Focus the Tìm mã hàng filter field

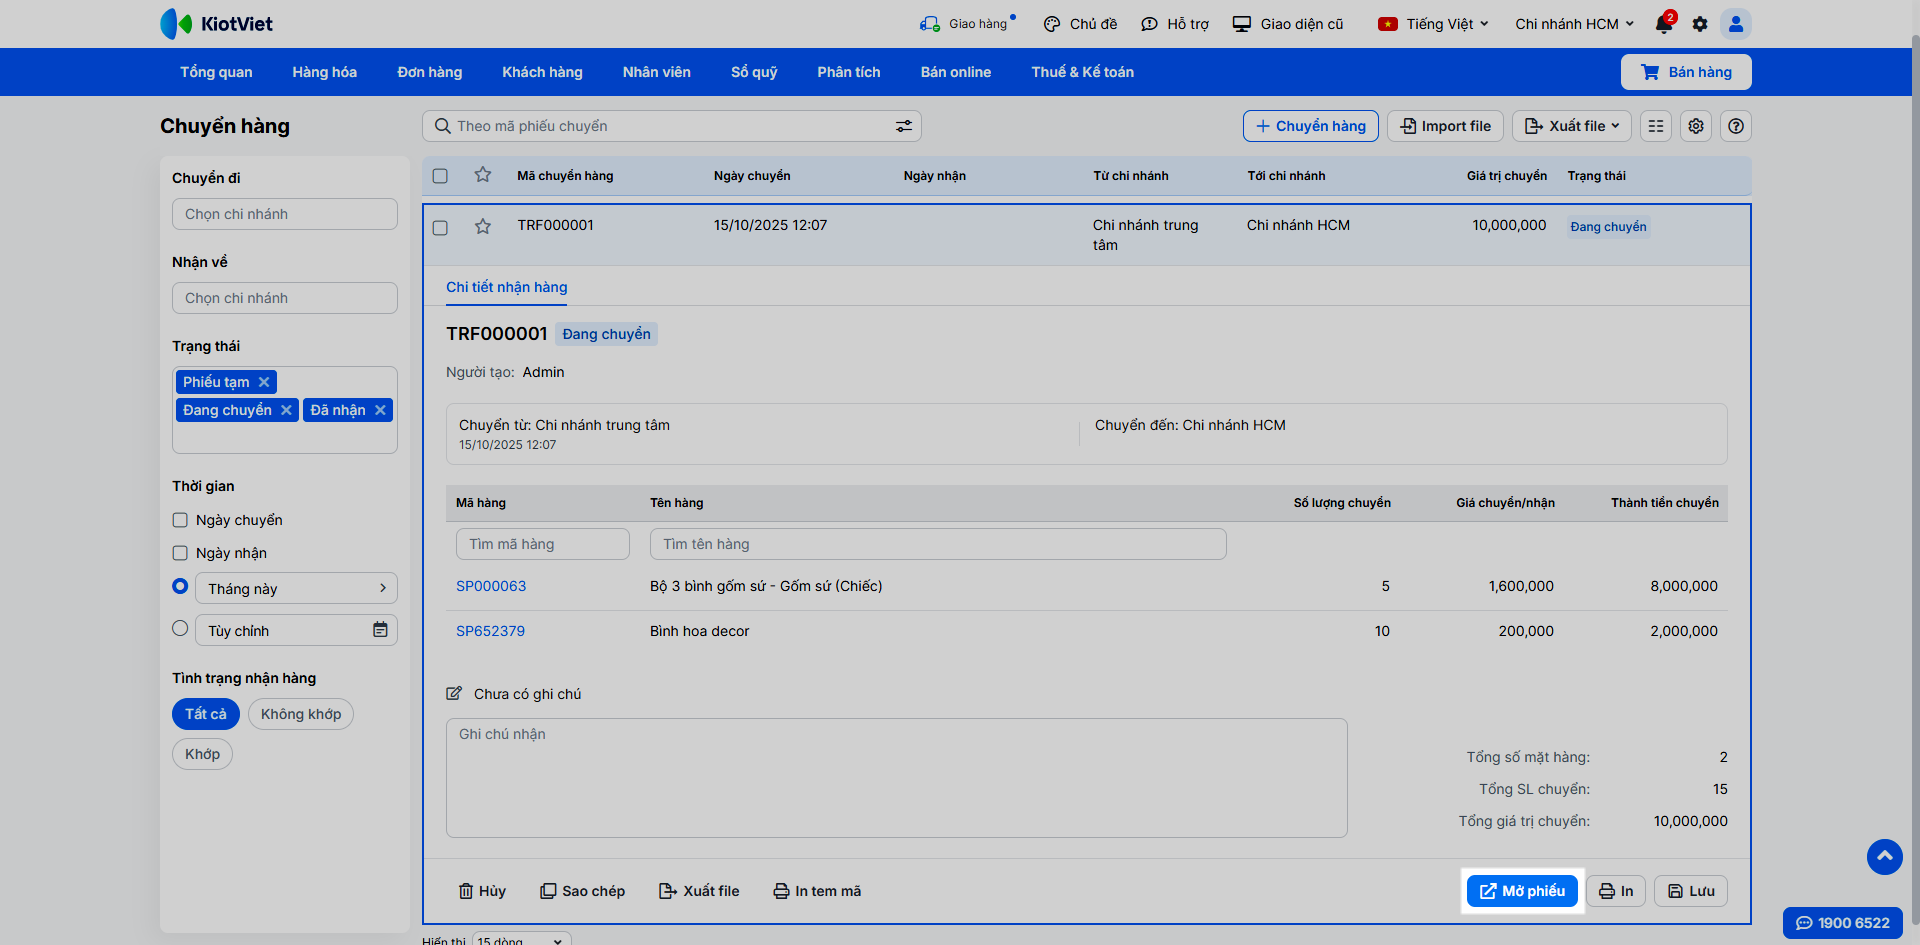click(x=543, y=544)
